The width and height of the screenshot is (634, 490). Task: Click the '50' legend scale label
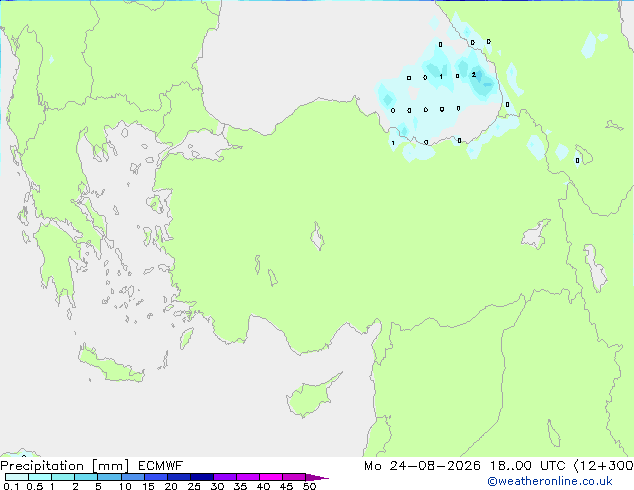pos(309,486)
